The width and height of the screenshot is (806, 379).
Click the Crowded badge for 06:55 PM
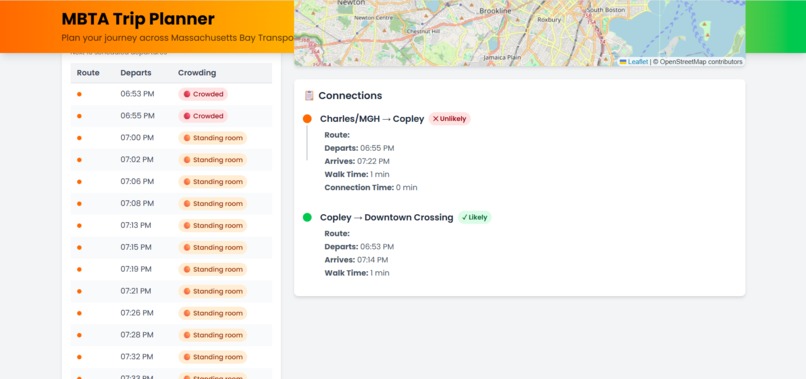pos(203,116)
